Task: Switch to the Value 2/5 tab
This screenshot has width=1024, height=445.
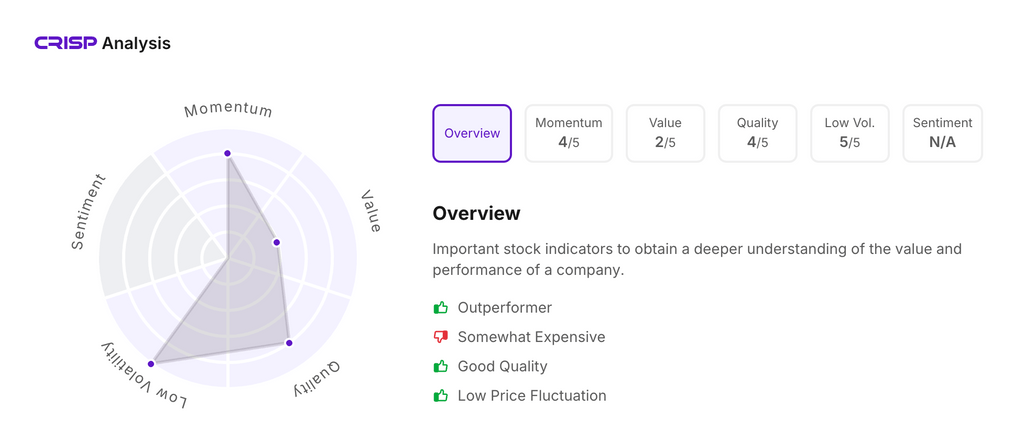Action: 665,133
